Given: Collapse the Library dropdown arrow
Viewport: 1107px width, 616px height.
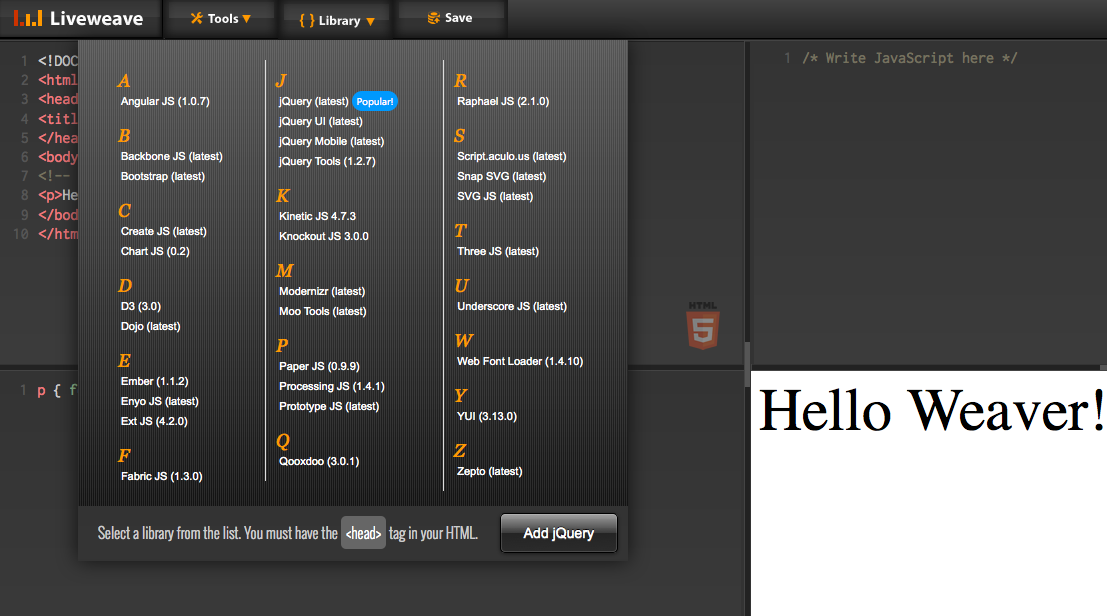Looking at the screenshot, I should point(370,22).
